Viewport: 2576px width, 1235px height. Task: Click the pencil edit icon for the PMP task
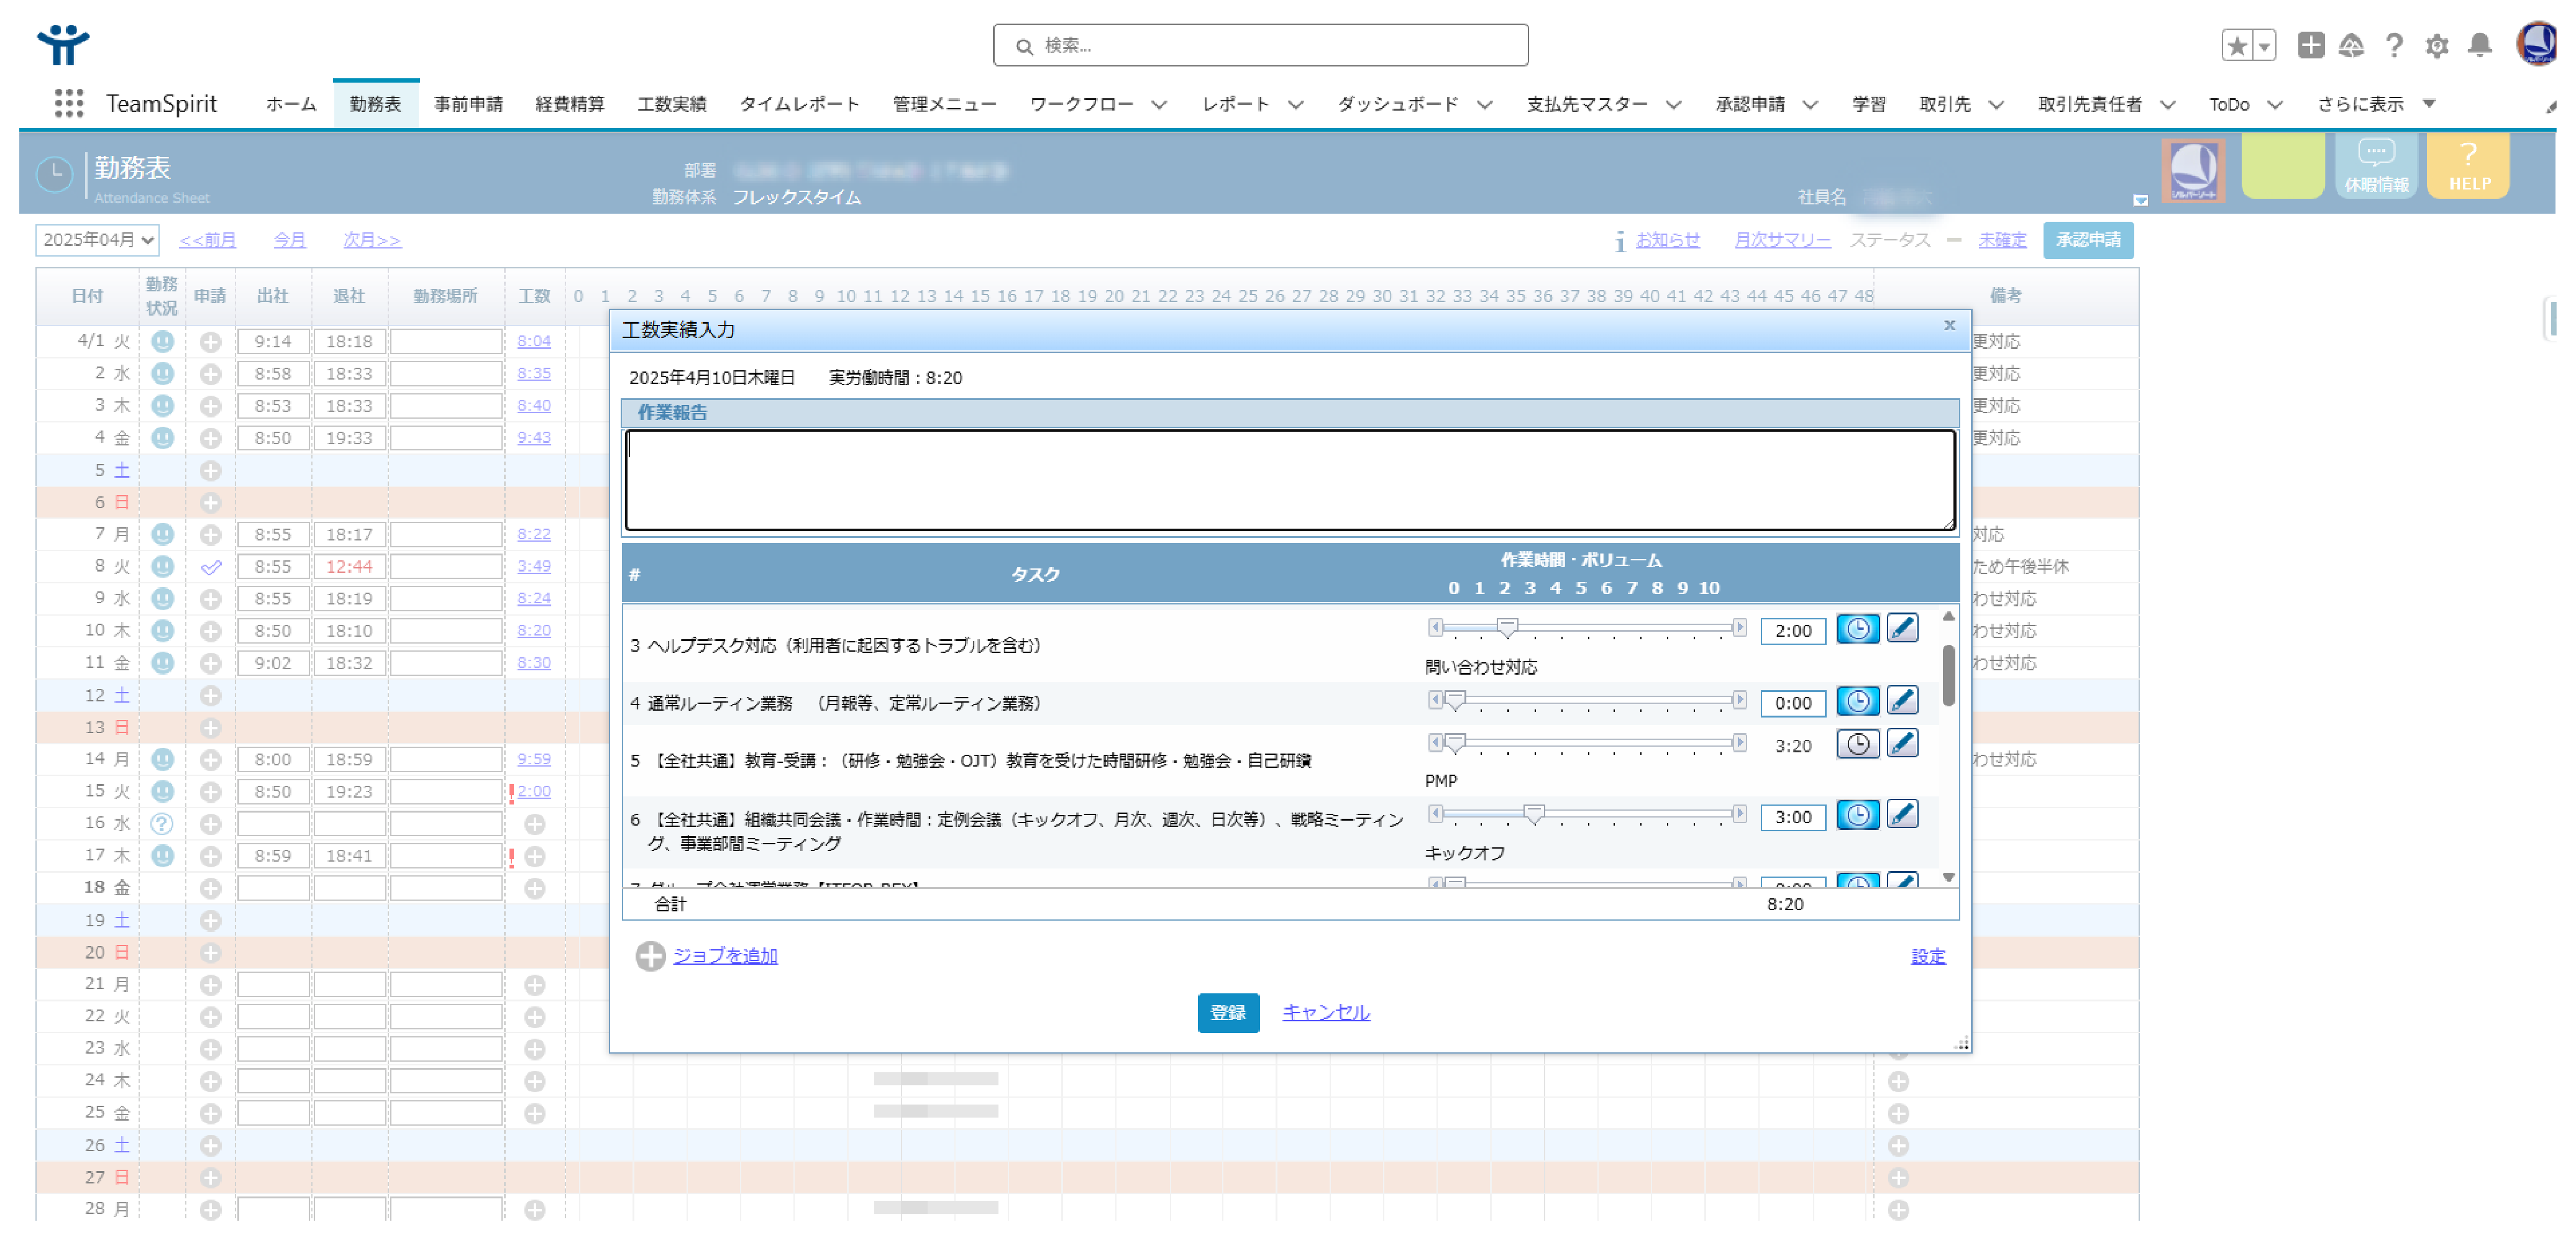click(1903, 743)
